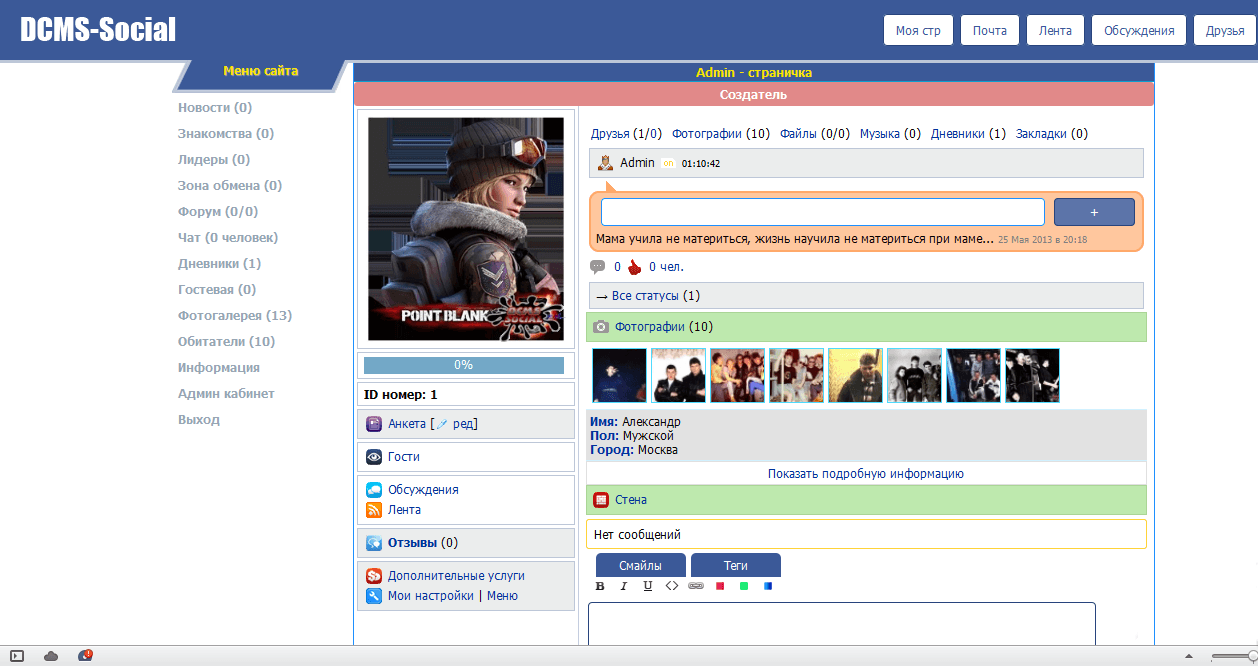
Task: Open Знакомства (0) in site menu
Action: pos(226,134)
